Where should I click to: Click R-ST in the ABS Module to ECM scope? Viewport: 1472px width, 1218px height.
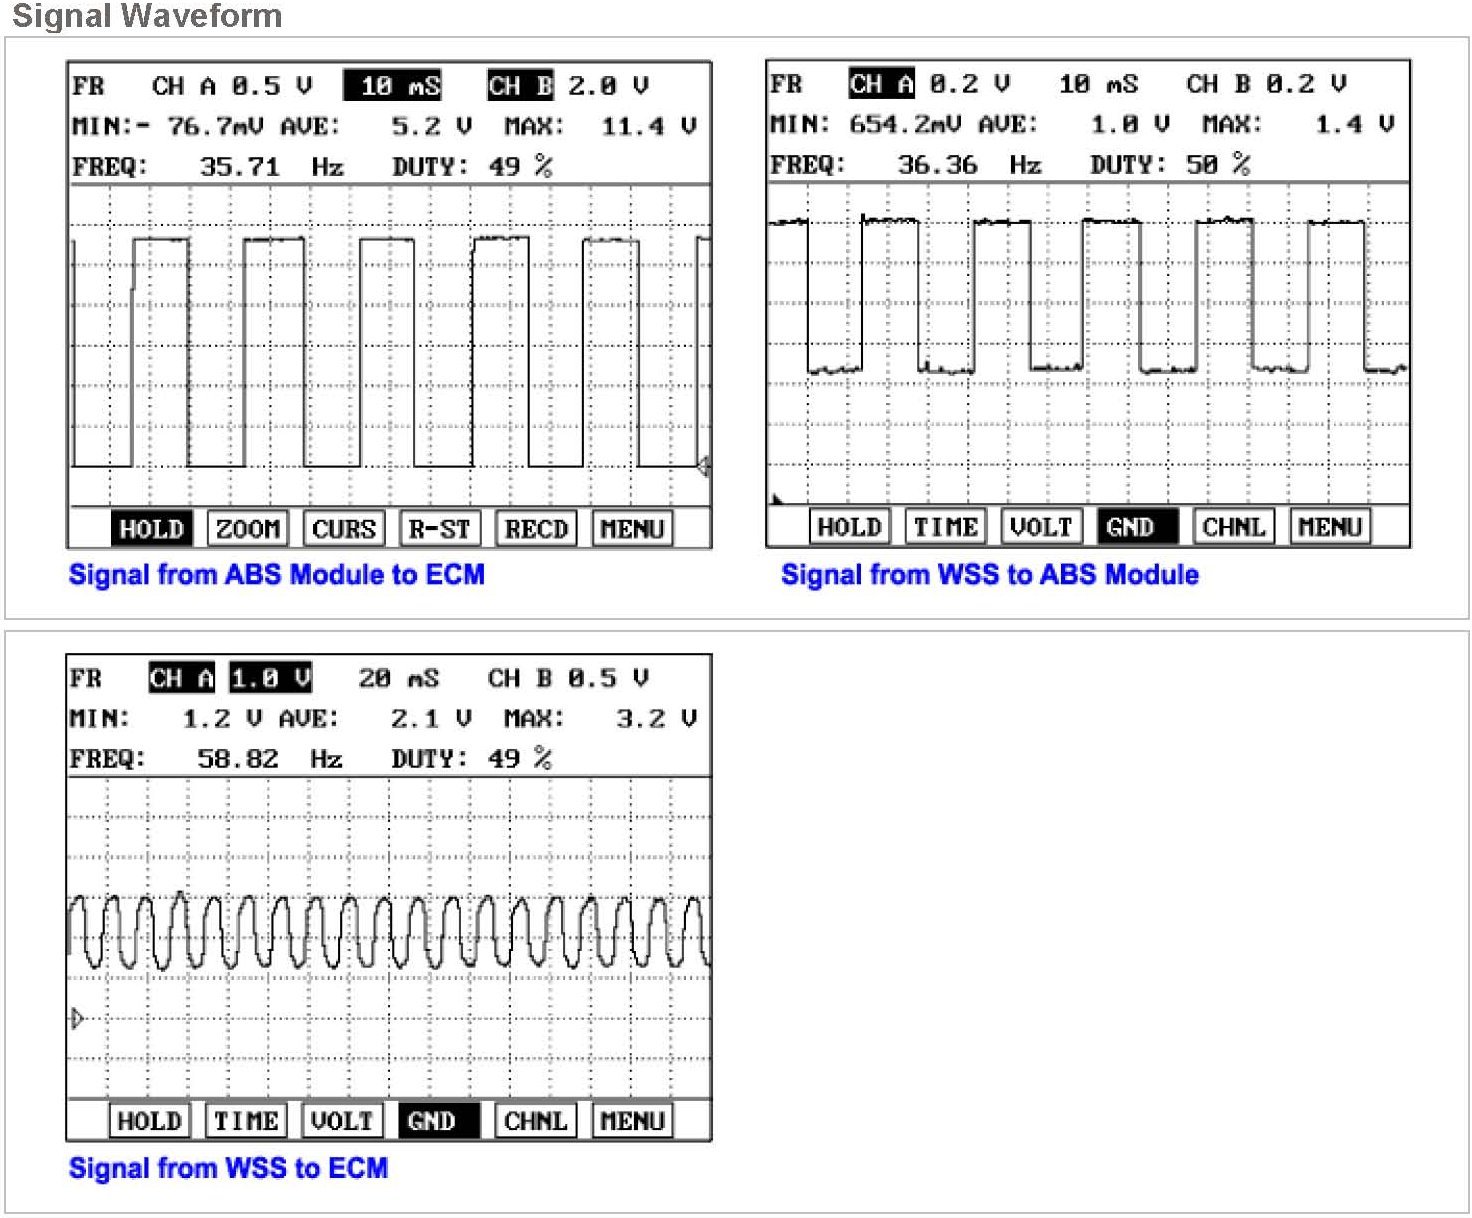(439, 529)
